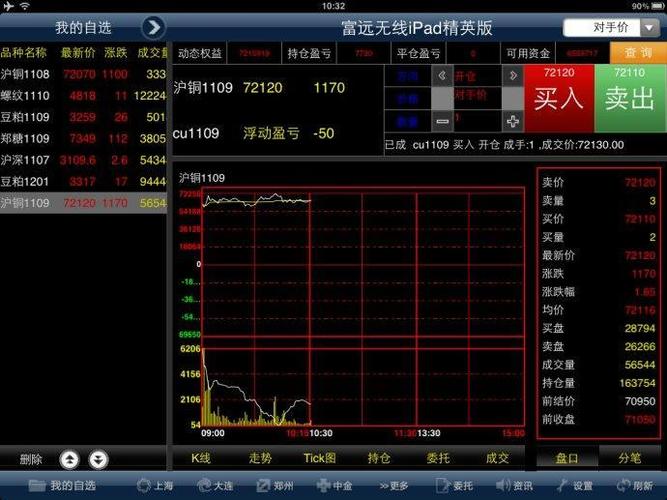Select 沪深1107 in the watchlist
Viewport: 667px width, 500px height.
(x=83, y=160)
